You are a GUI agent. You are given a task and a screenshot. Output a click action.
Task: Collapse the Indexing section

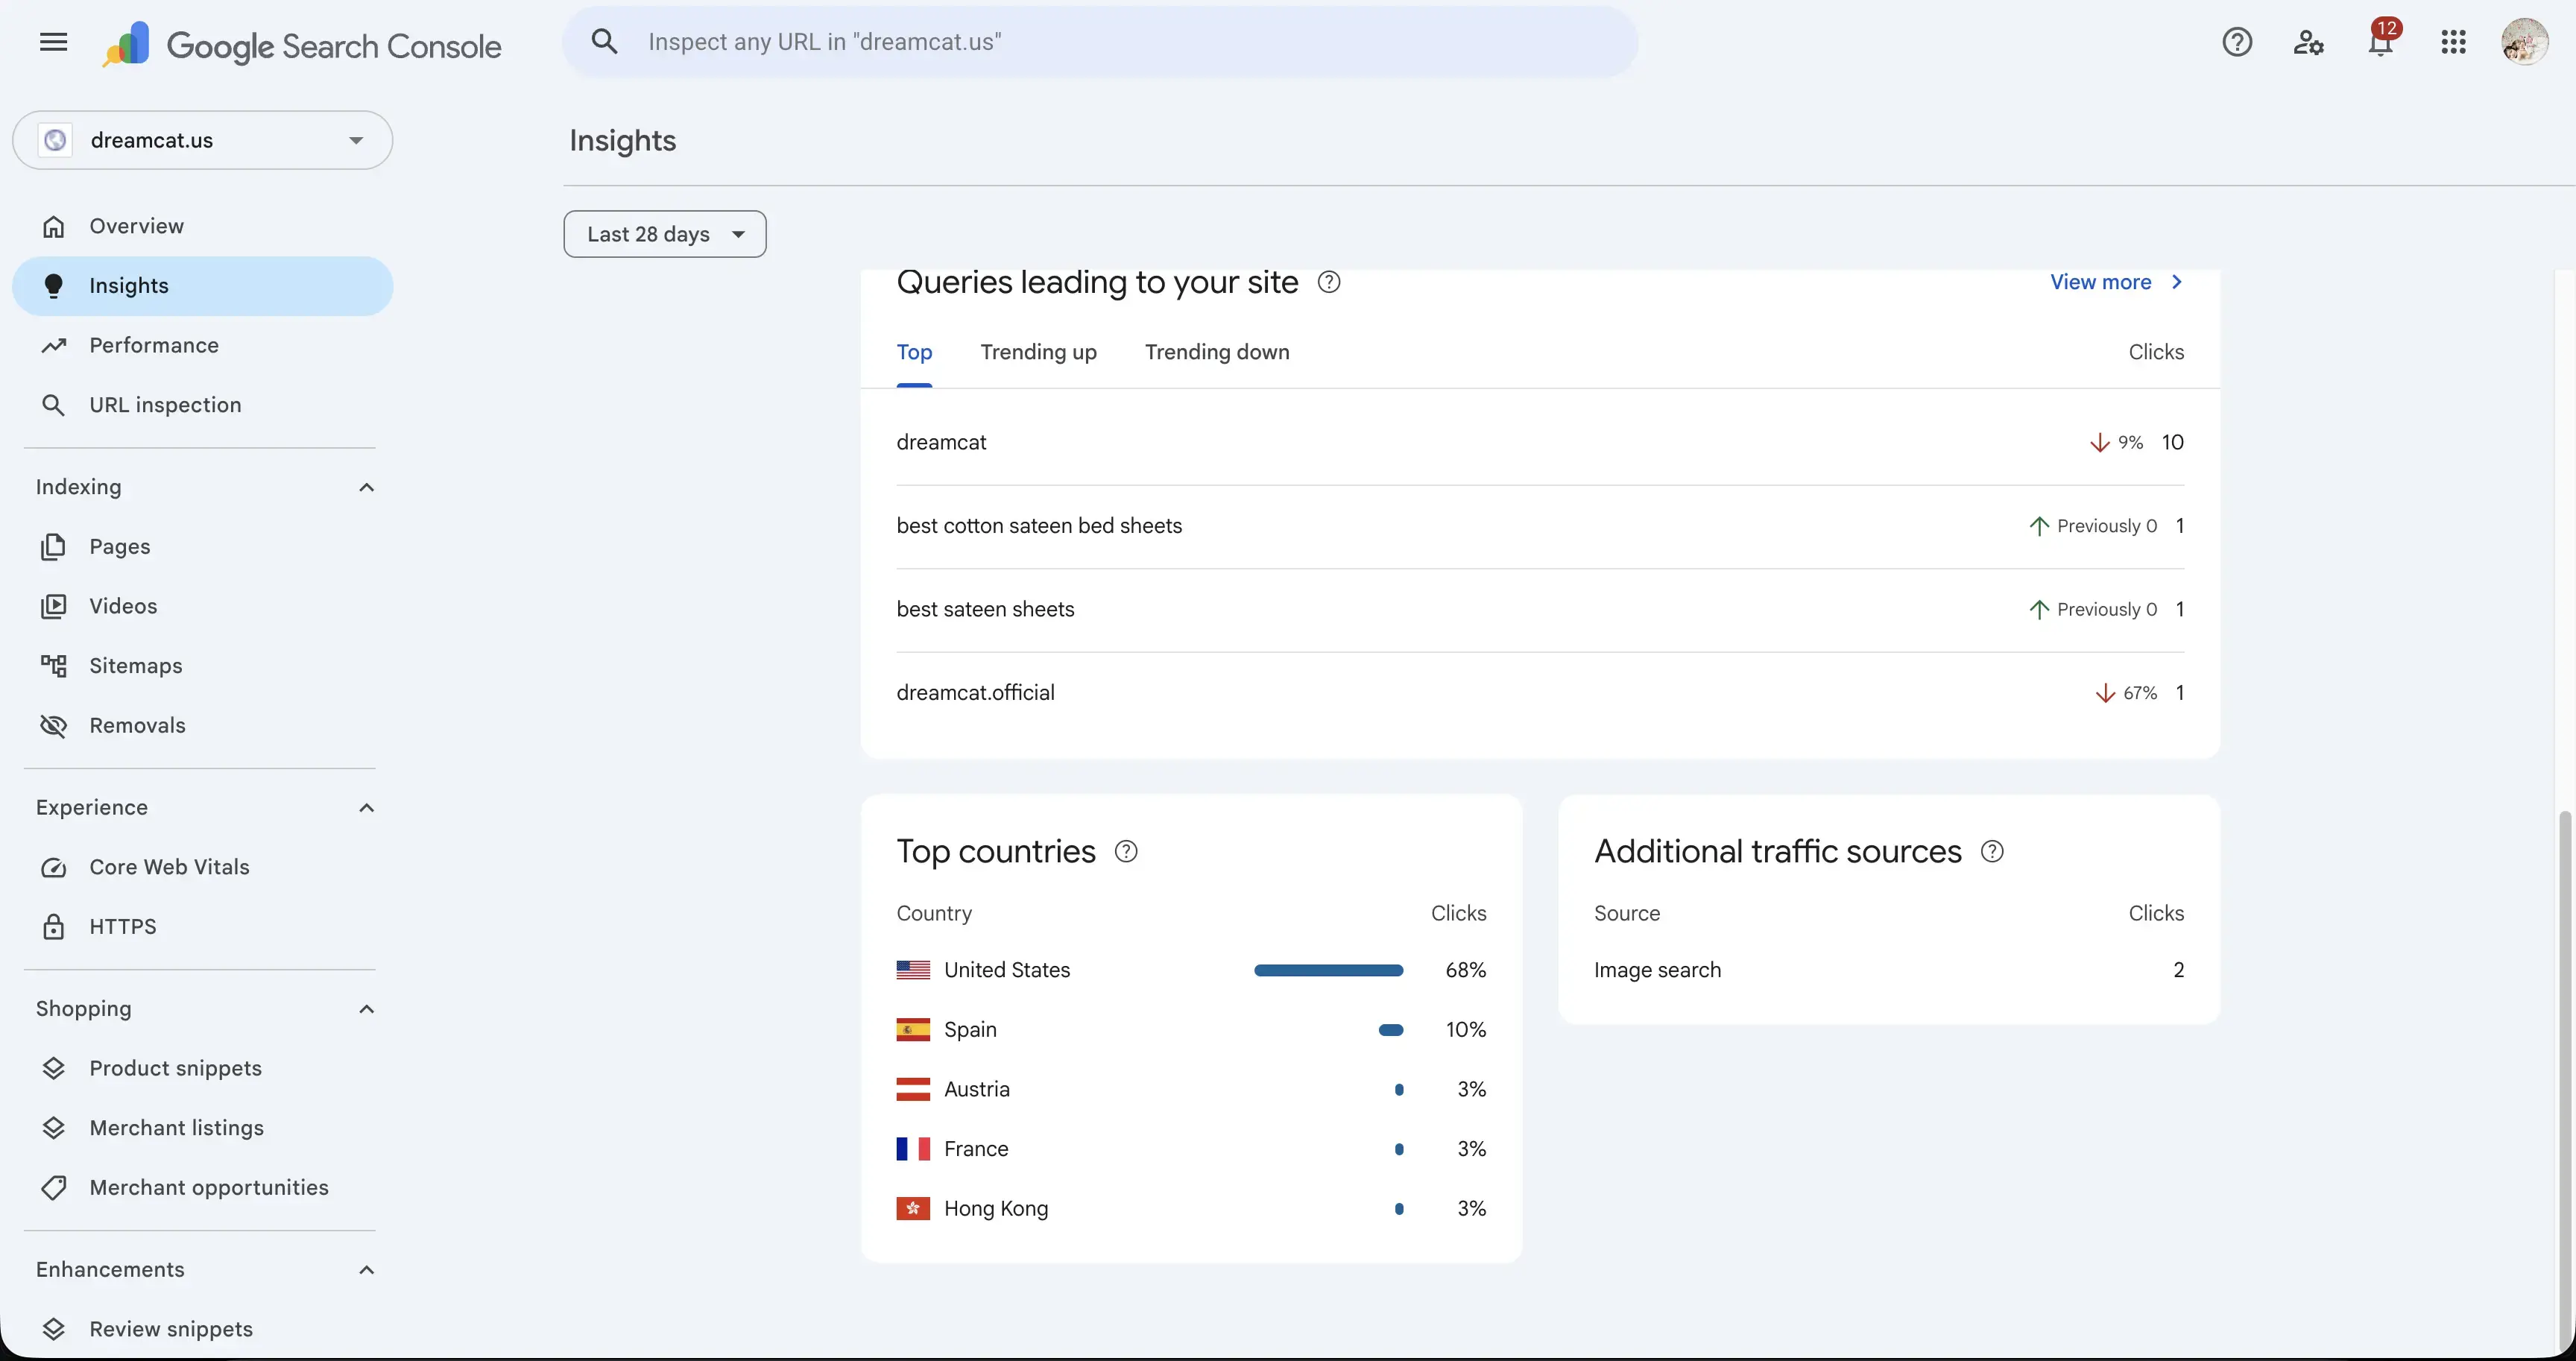point(366,487)
